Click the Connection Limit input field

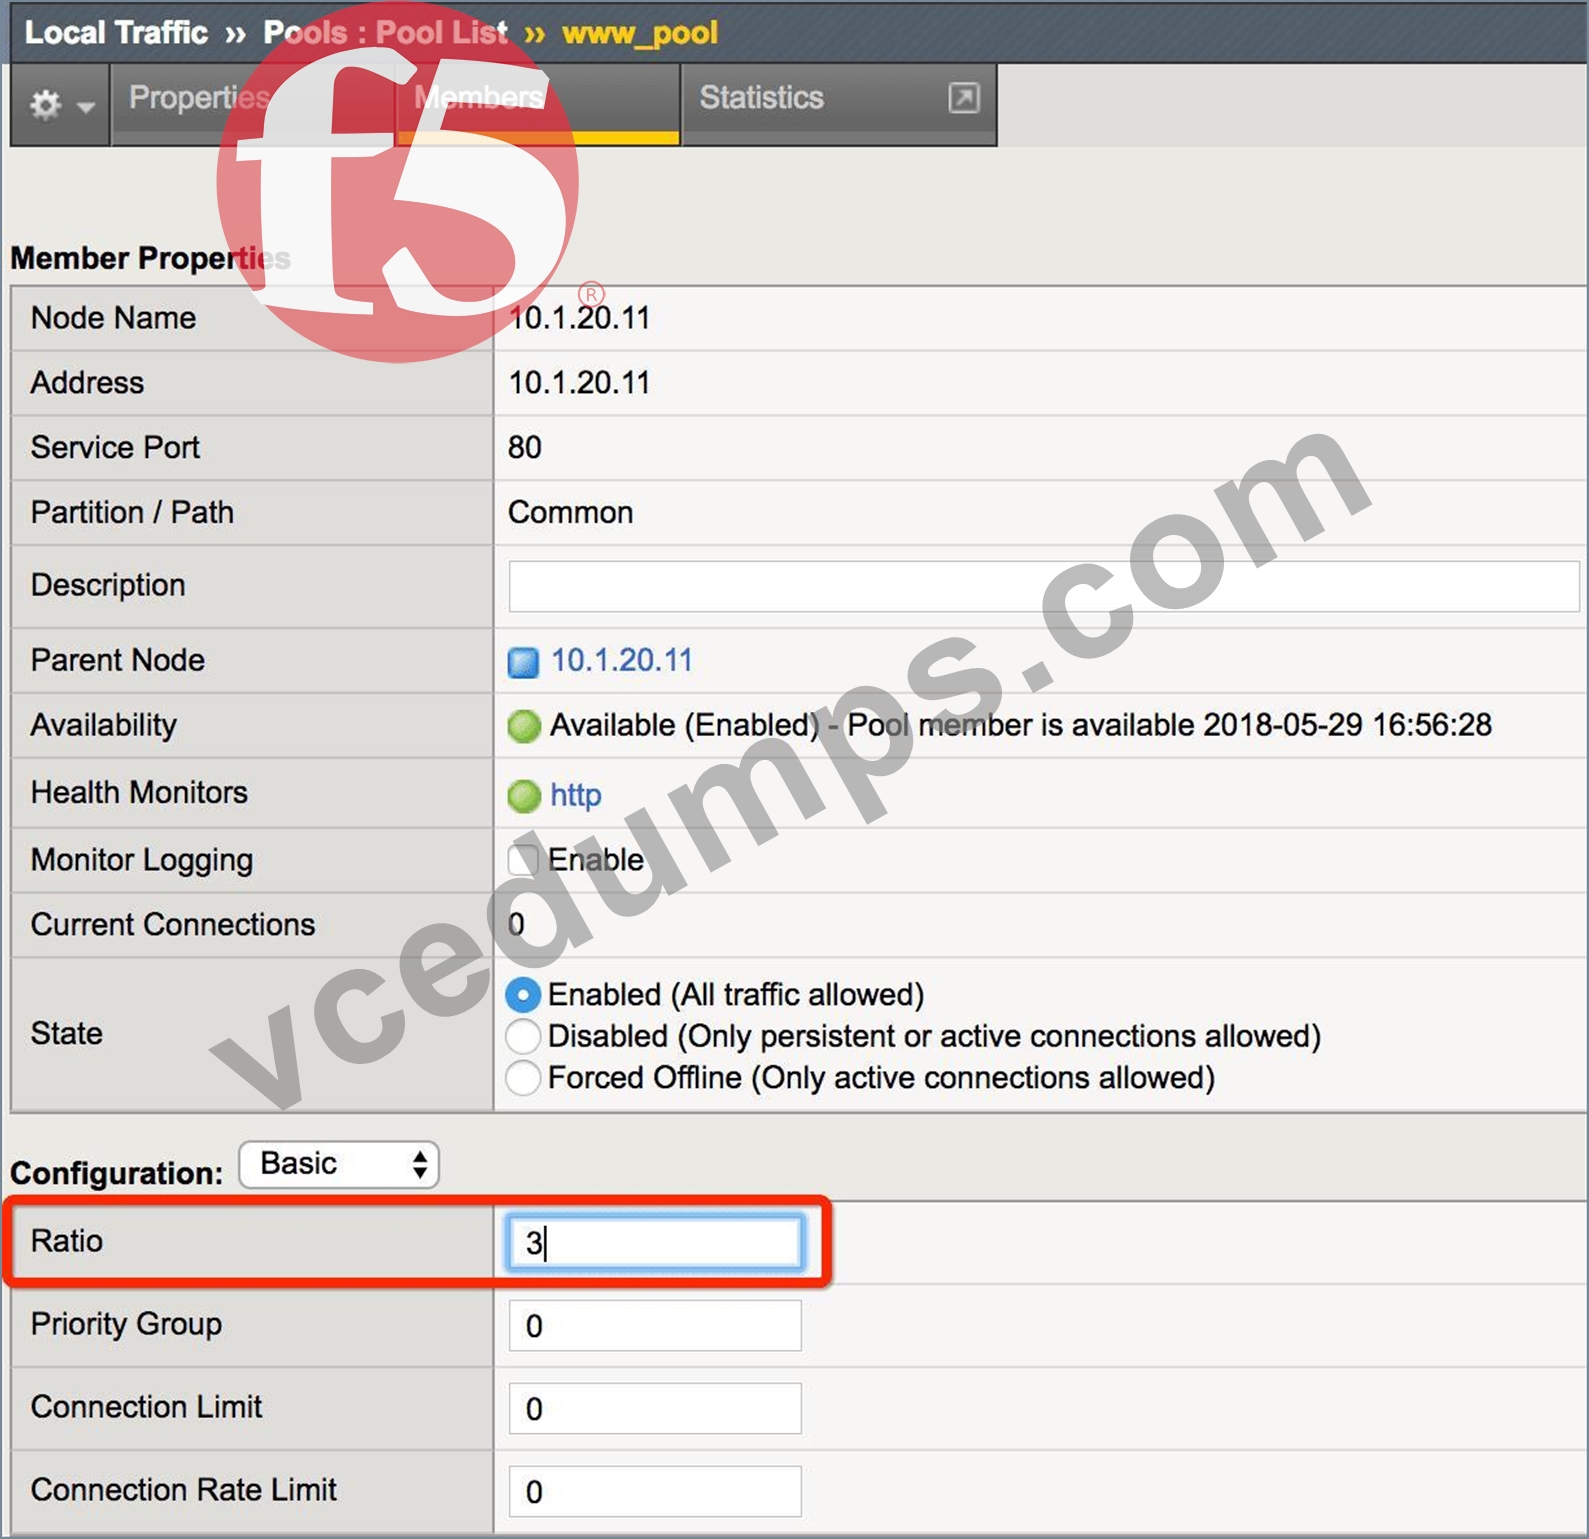point(655,1408)
